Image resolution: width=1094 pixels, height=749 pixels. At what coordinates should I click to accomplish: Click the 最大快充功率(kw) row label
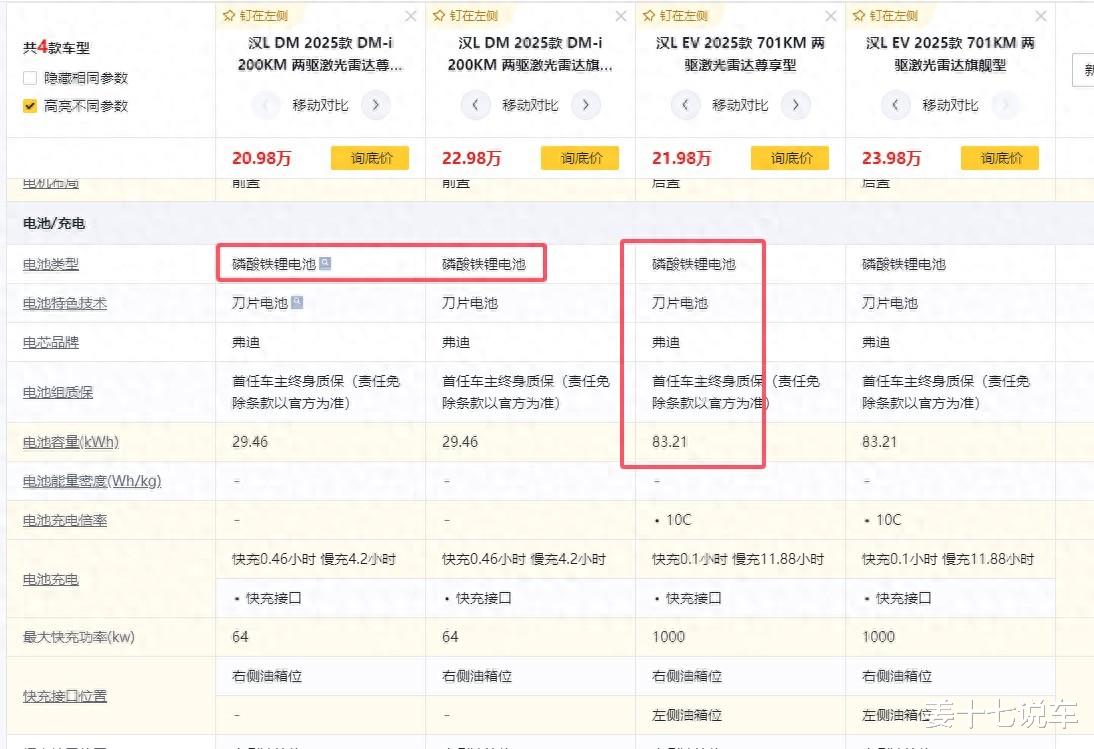point(79,637)
